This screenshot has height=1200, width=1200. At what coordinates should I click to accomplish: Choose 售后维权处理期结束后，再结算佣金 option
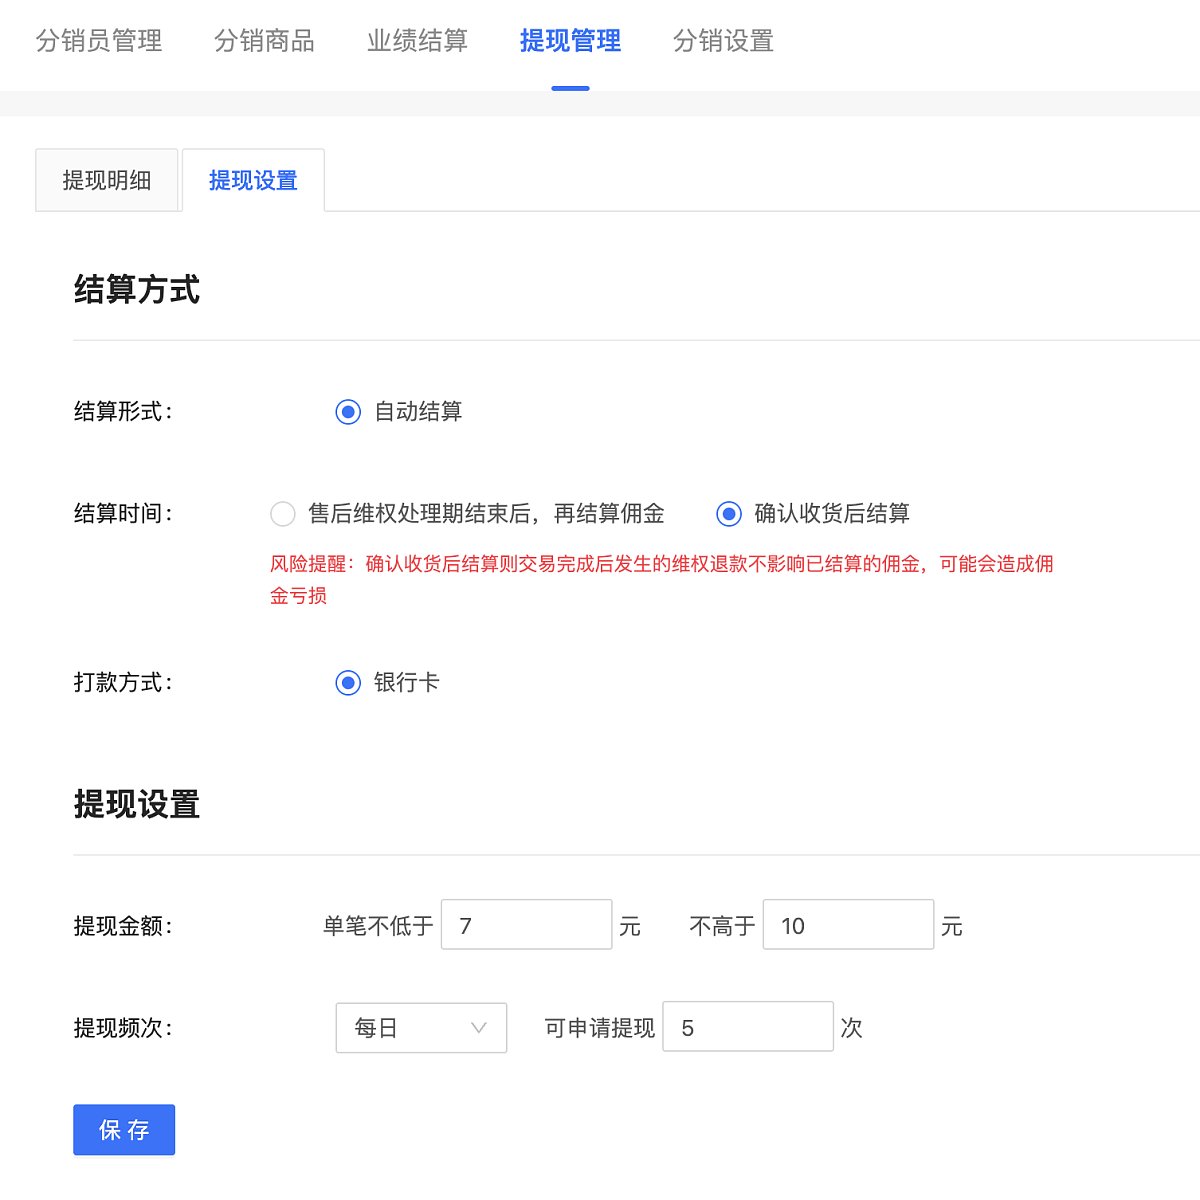click(283, 514)
